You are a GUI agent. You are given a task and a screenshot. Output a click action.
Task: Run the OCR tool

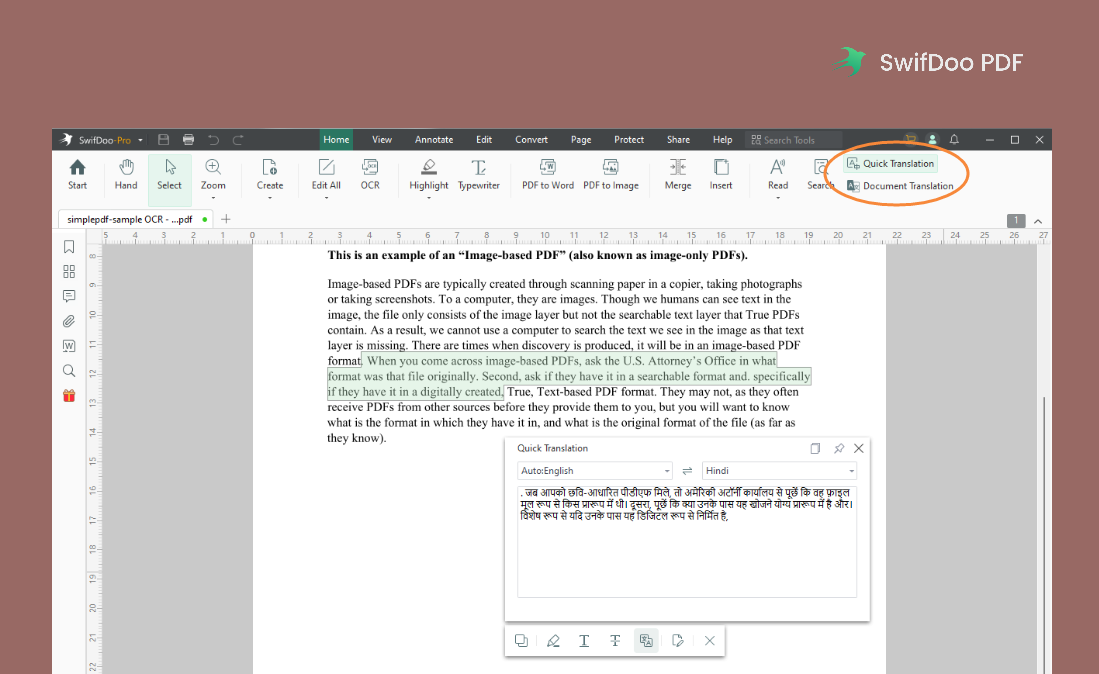(x=370, y=174)
